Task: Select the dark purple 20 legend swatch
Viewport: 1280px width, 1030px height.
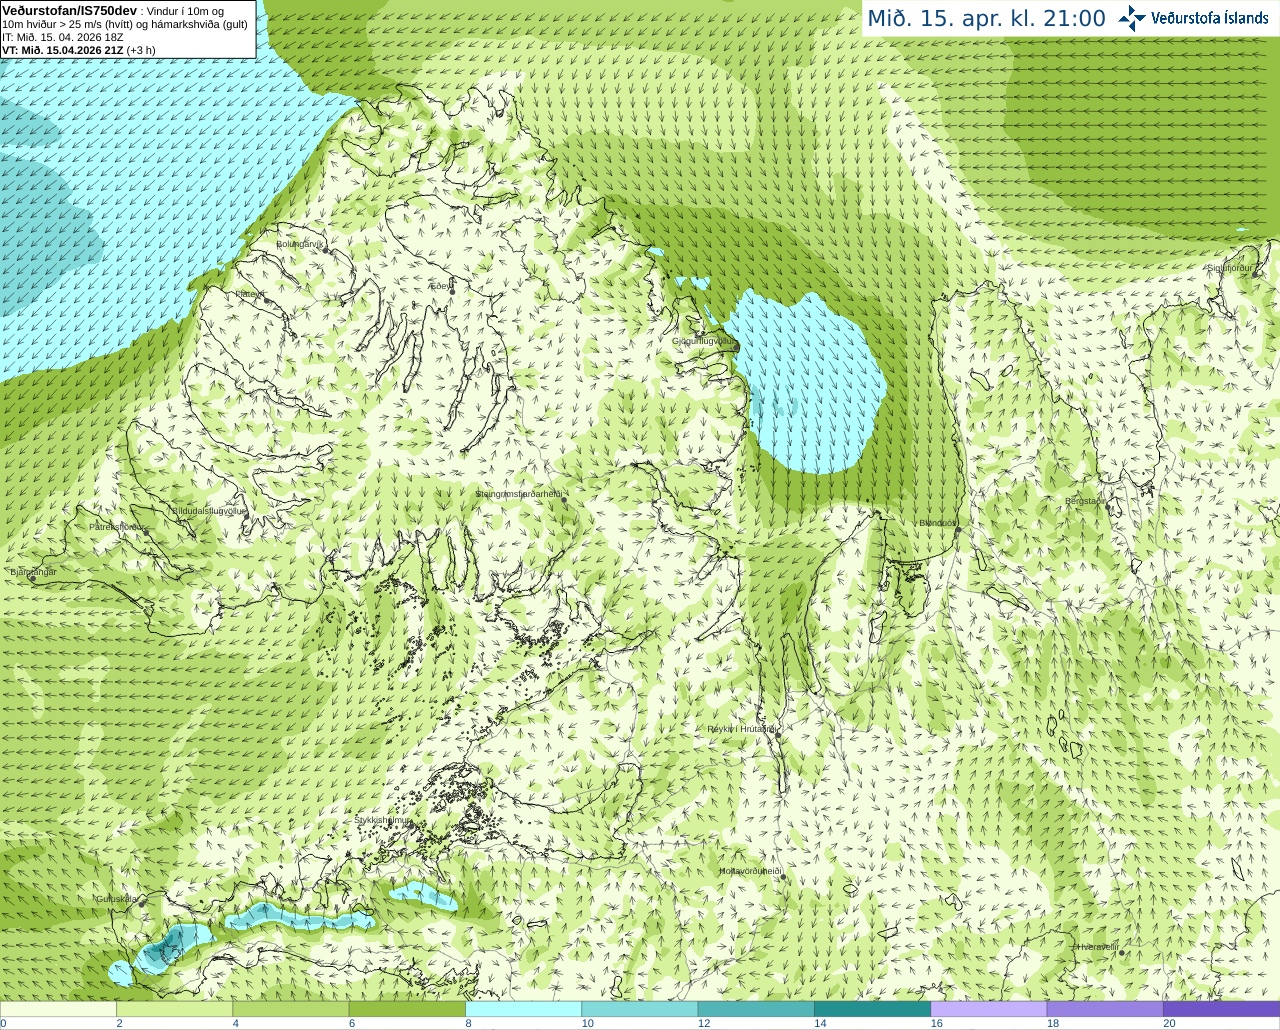Action: coord(1221,1009)
